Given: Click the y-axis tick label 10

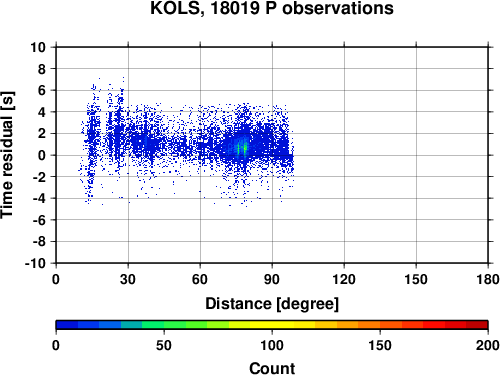Looking at the screenshot, I should click(x=38, y=47).
